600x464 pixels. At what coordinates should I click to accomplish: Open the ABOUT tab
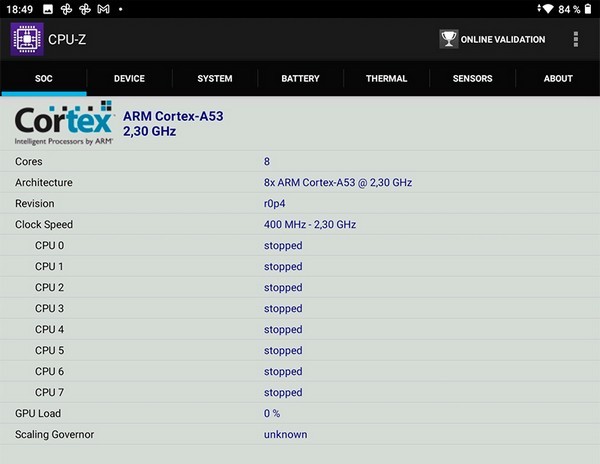[557, 79]
